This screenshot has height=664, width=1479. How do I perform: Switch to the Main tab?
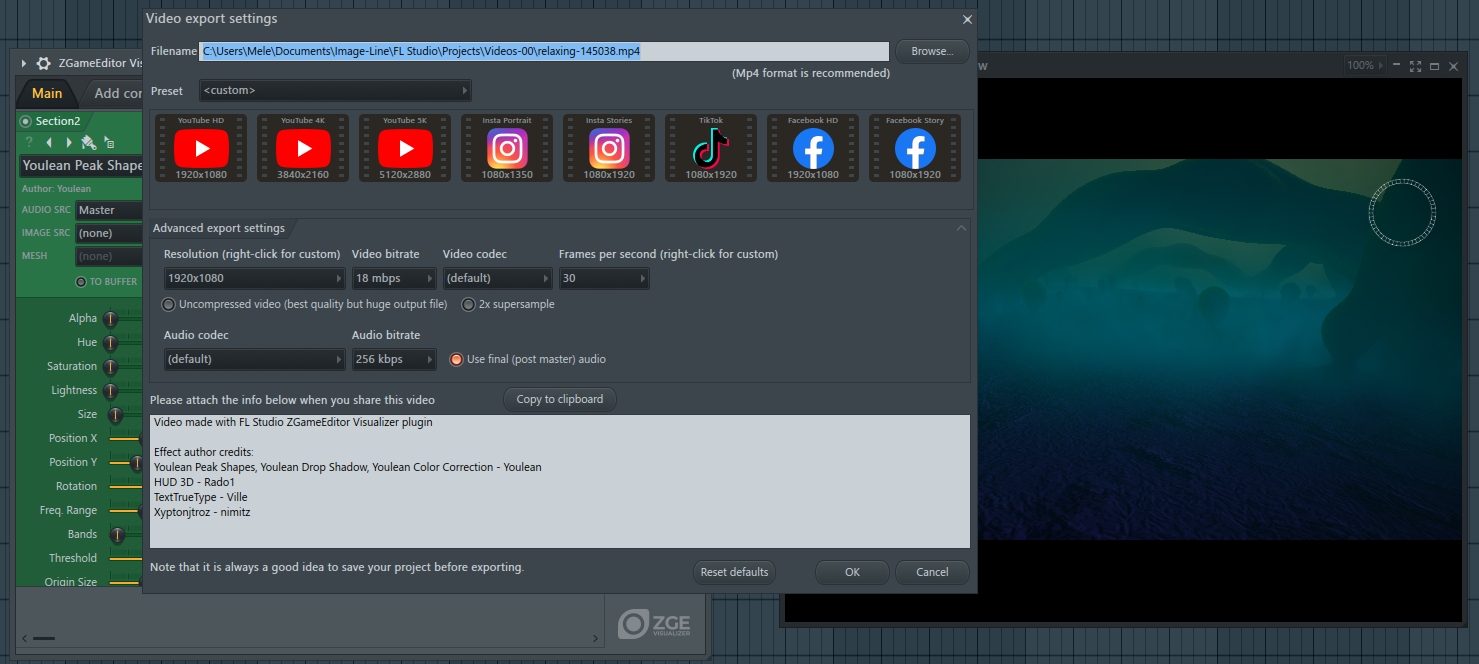47,93
